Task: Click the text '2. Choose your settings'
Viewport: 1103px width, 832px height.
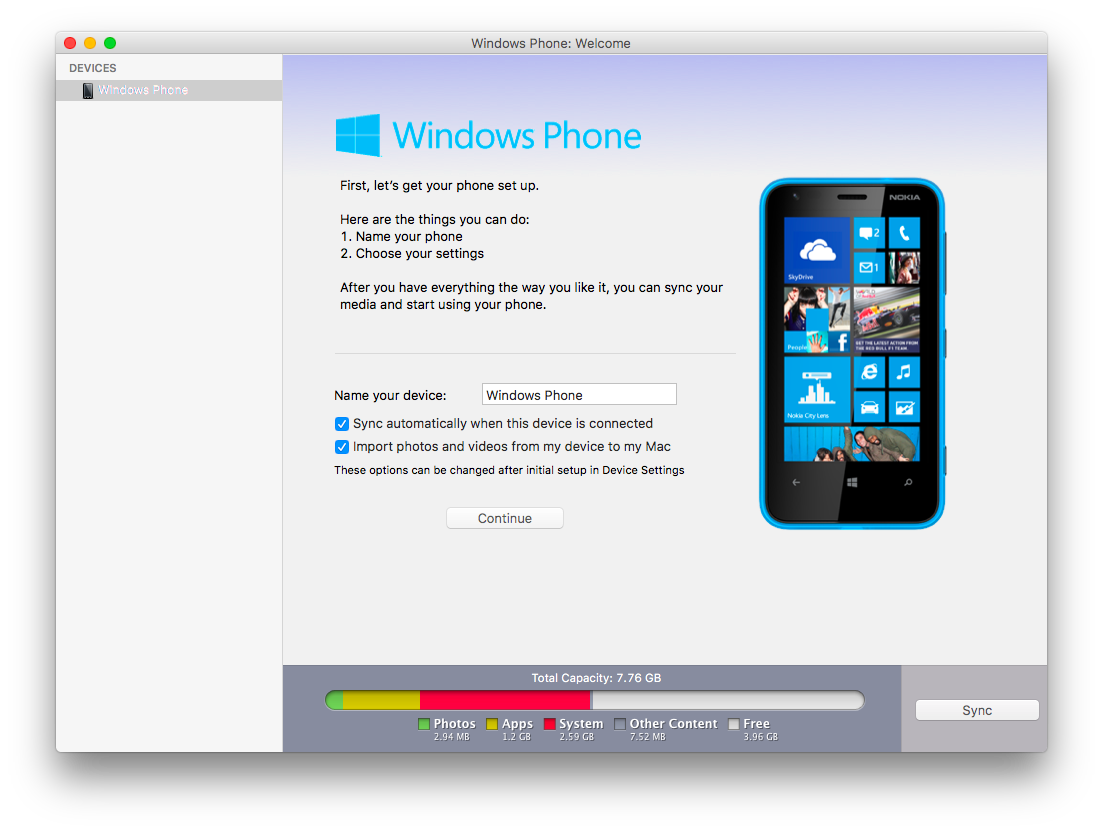Action: coord(412,253)
